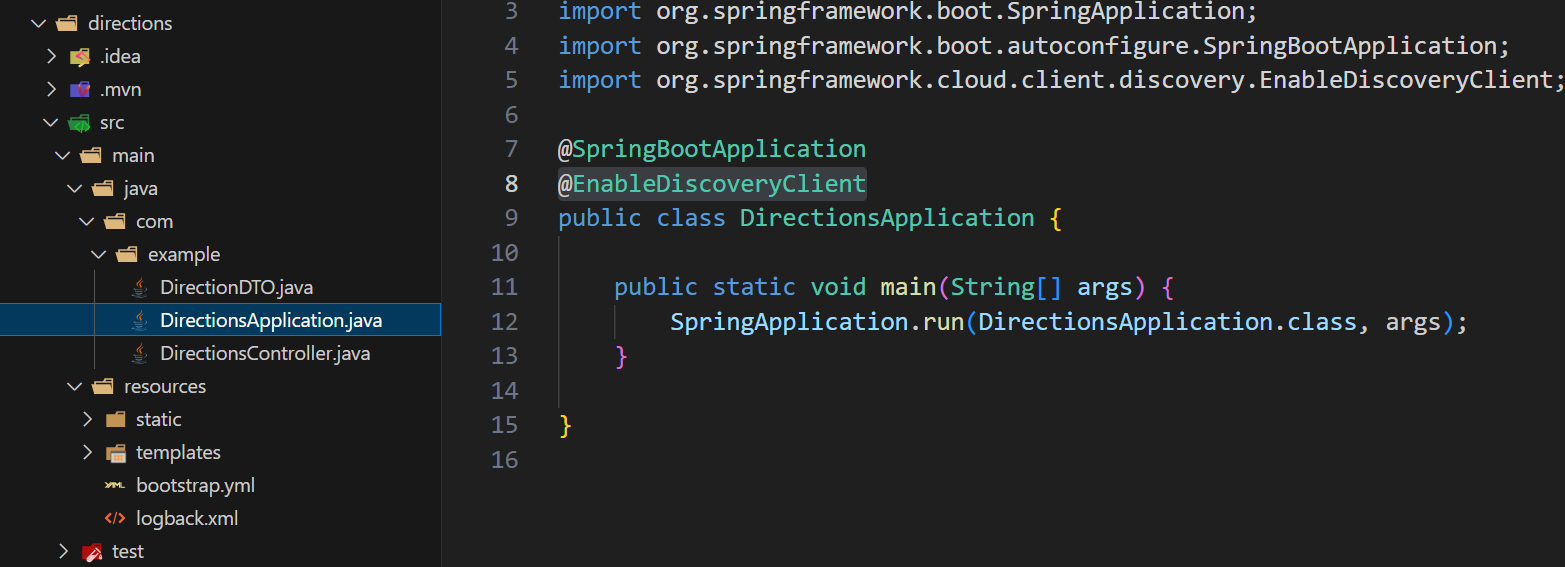The height and width of the screenshot is (567, 1565).
Task: Click the .idea folder icon
Action: [x=79, y=57]
